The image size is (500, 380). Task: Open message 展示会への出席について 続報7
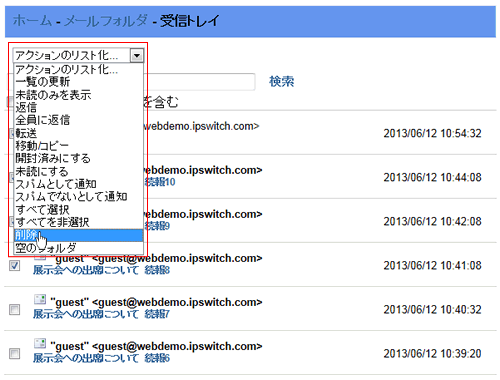[x=101, y=314]
